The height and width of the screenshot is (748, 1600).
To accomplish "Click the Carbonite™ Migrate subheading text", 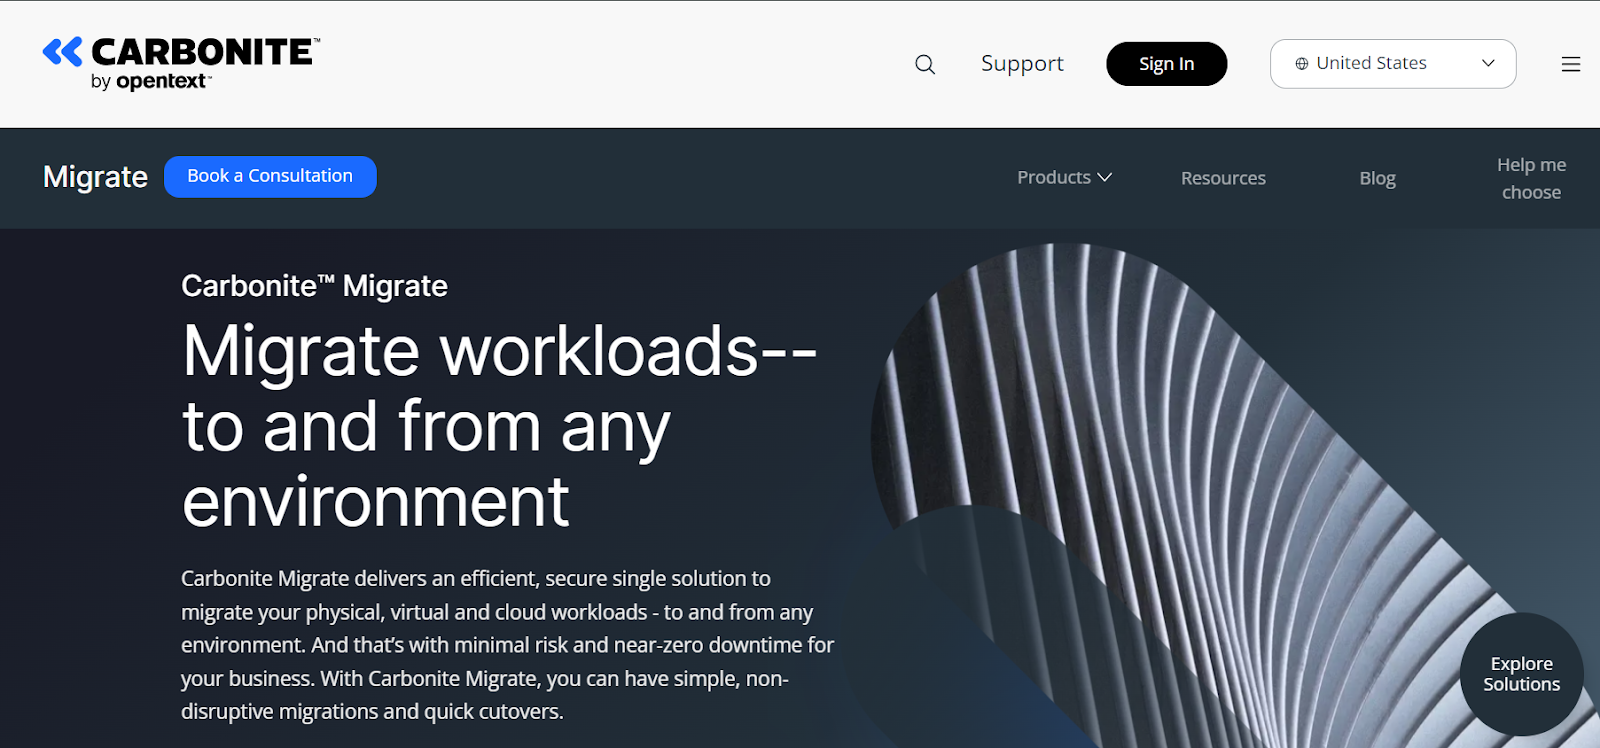I will coord(314,286).
